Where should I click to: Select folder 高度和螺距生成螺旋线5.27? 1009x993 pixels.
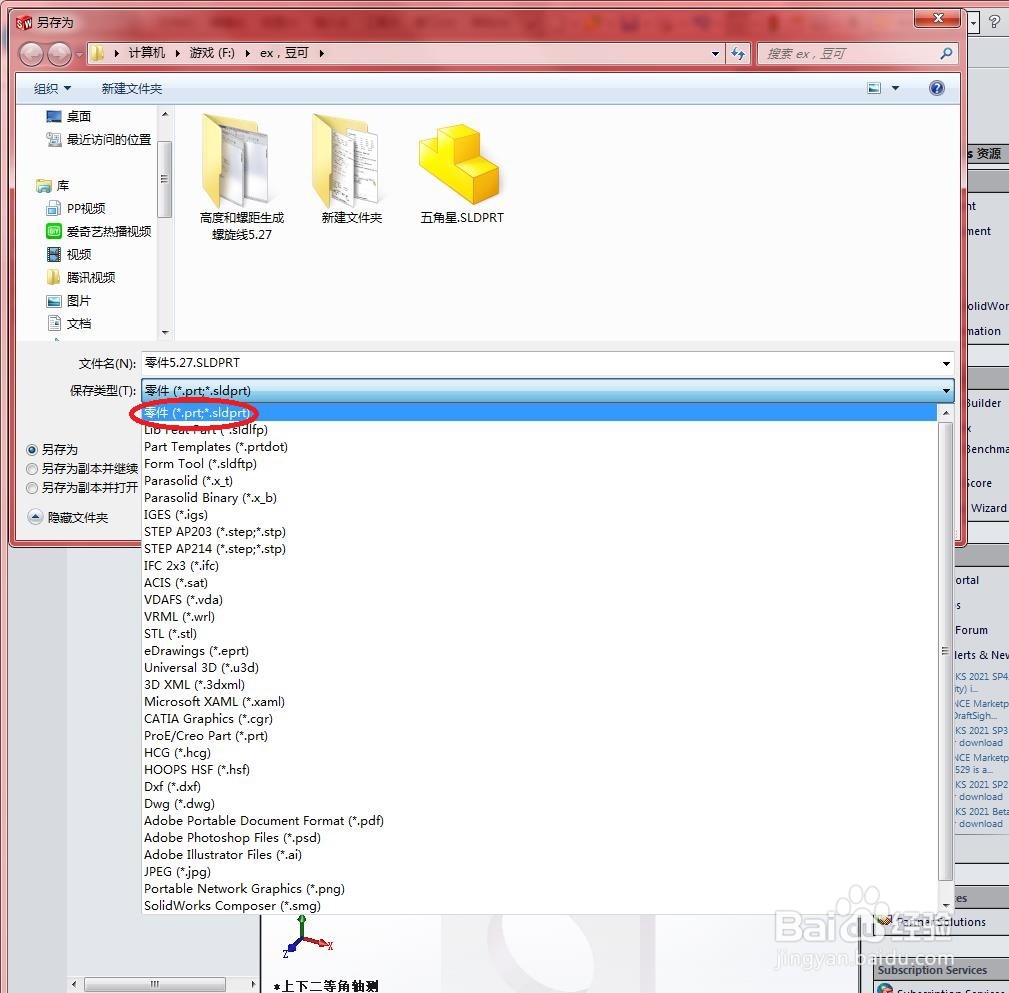tap(241, 177)
